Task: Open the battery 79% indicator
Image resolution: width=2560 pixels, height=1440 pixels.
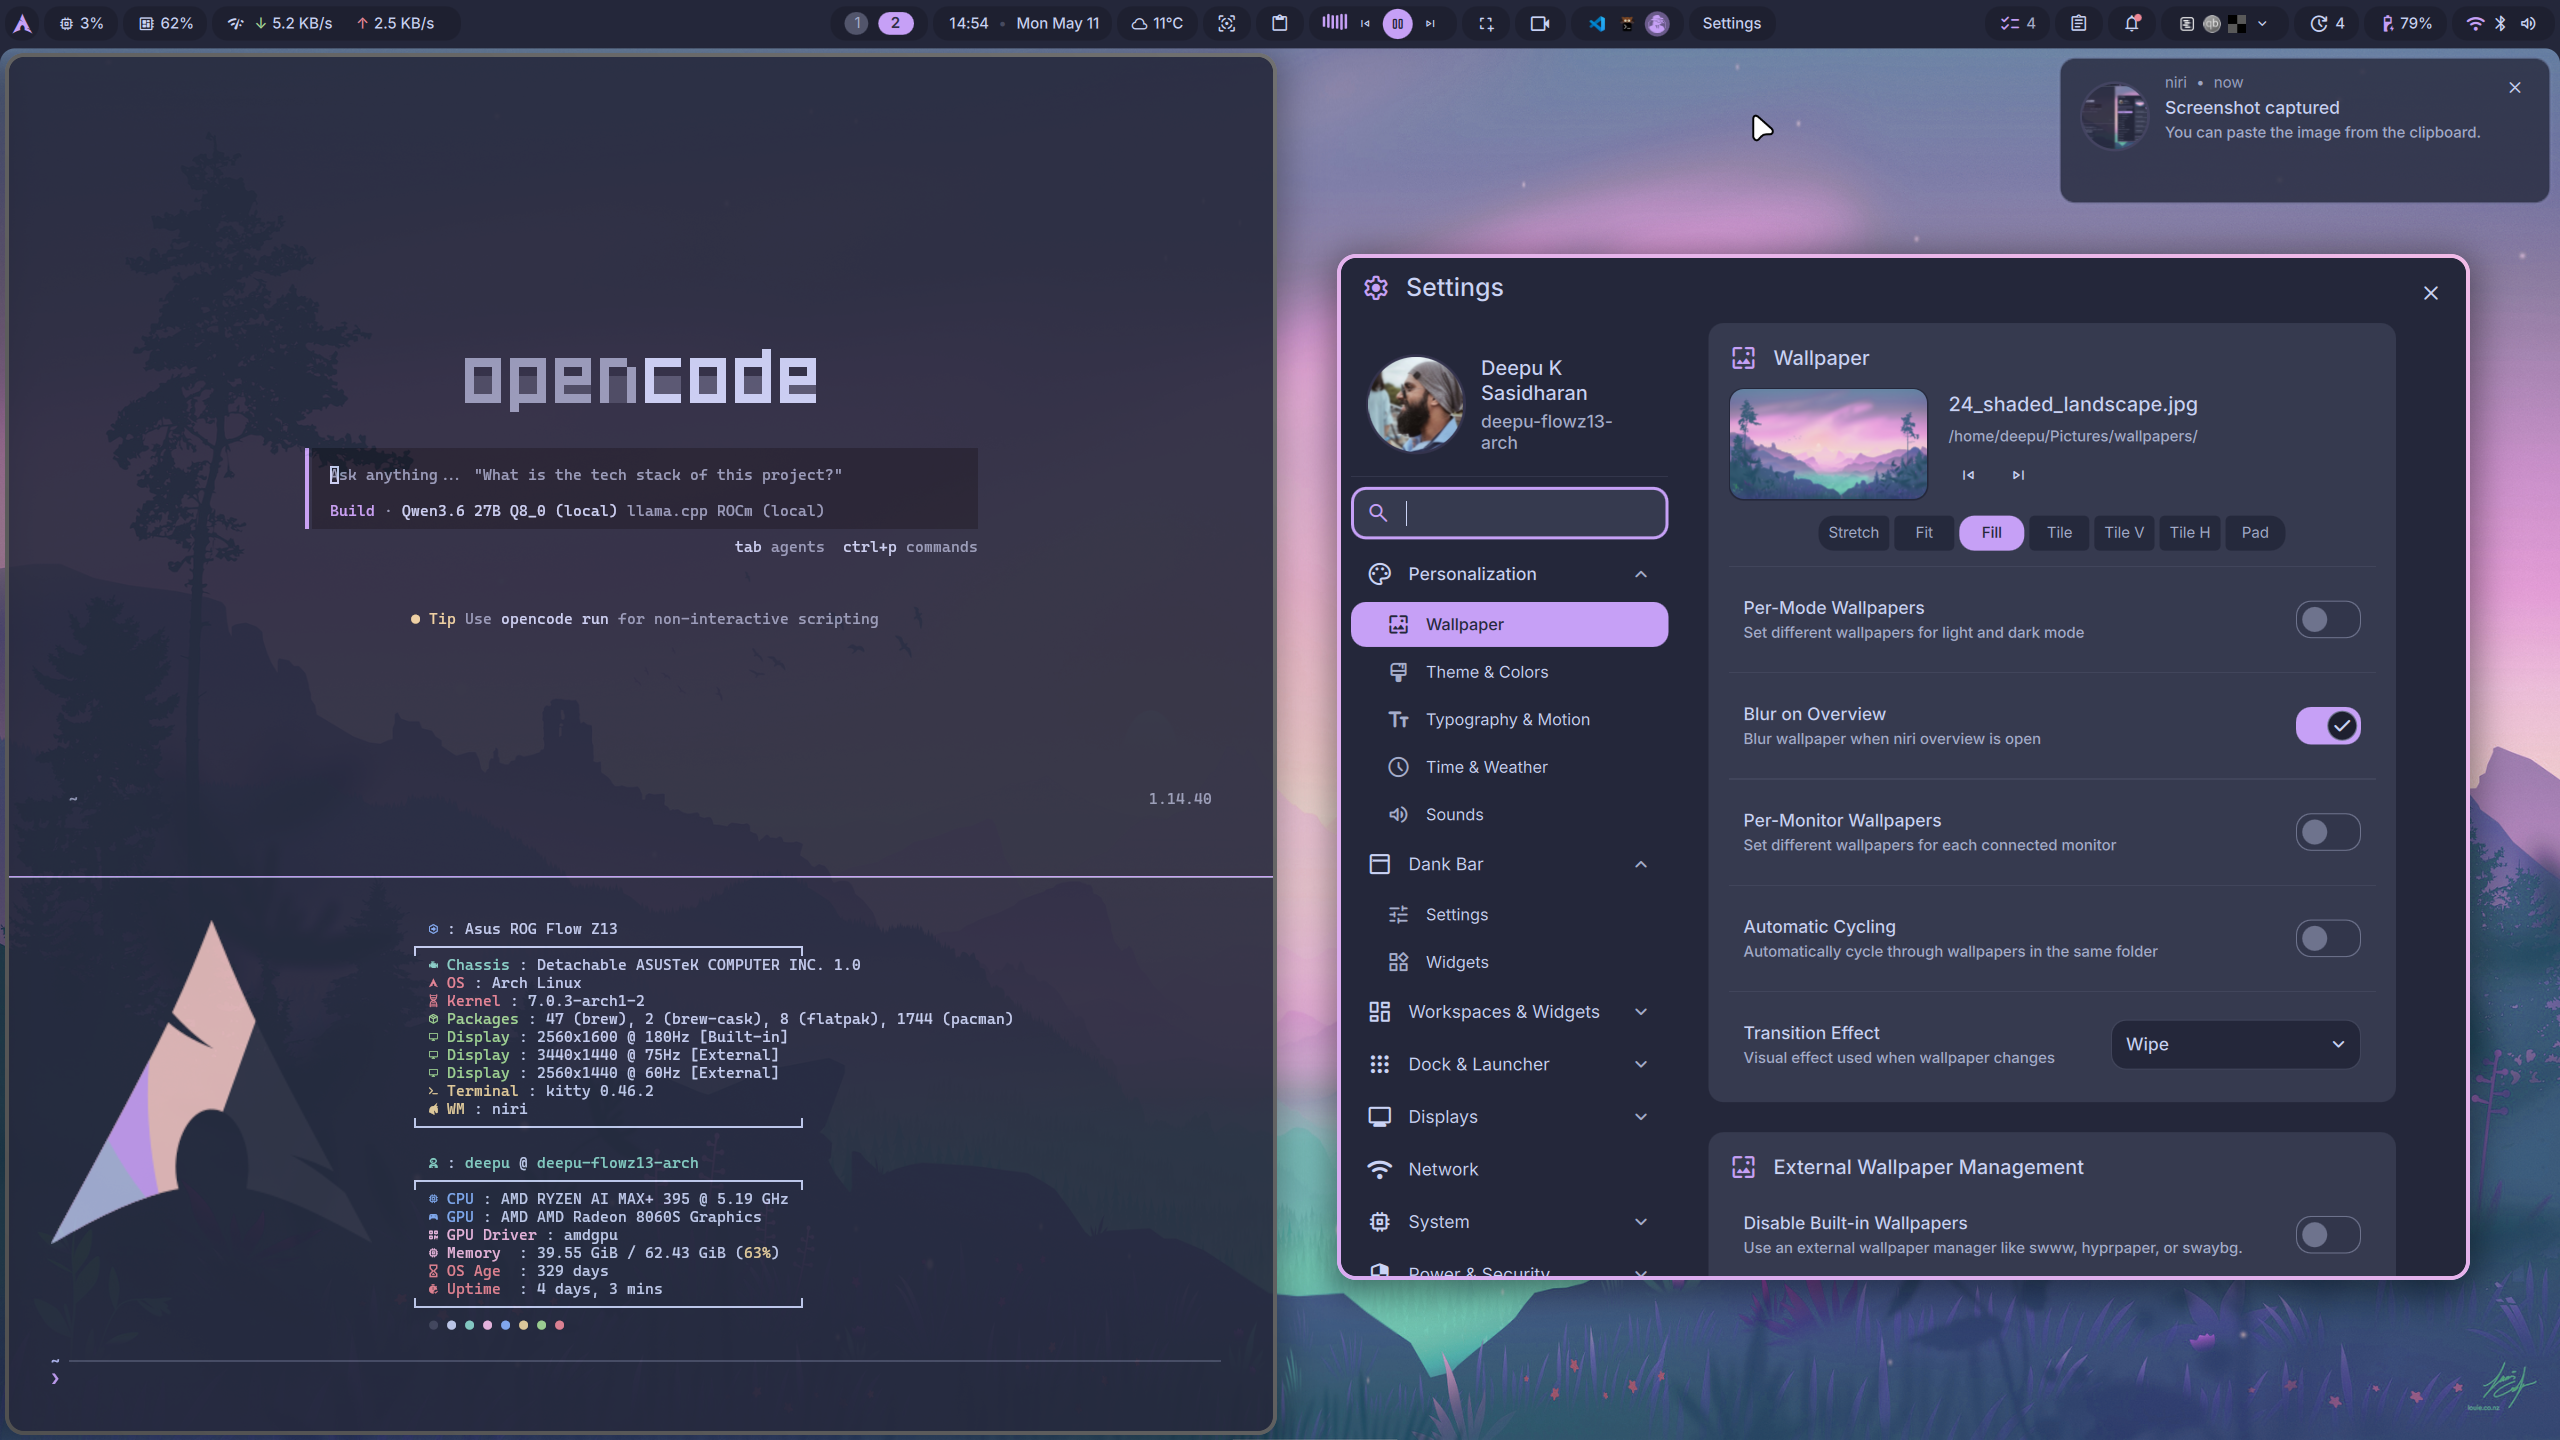Action: (x=2407, y=23)
